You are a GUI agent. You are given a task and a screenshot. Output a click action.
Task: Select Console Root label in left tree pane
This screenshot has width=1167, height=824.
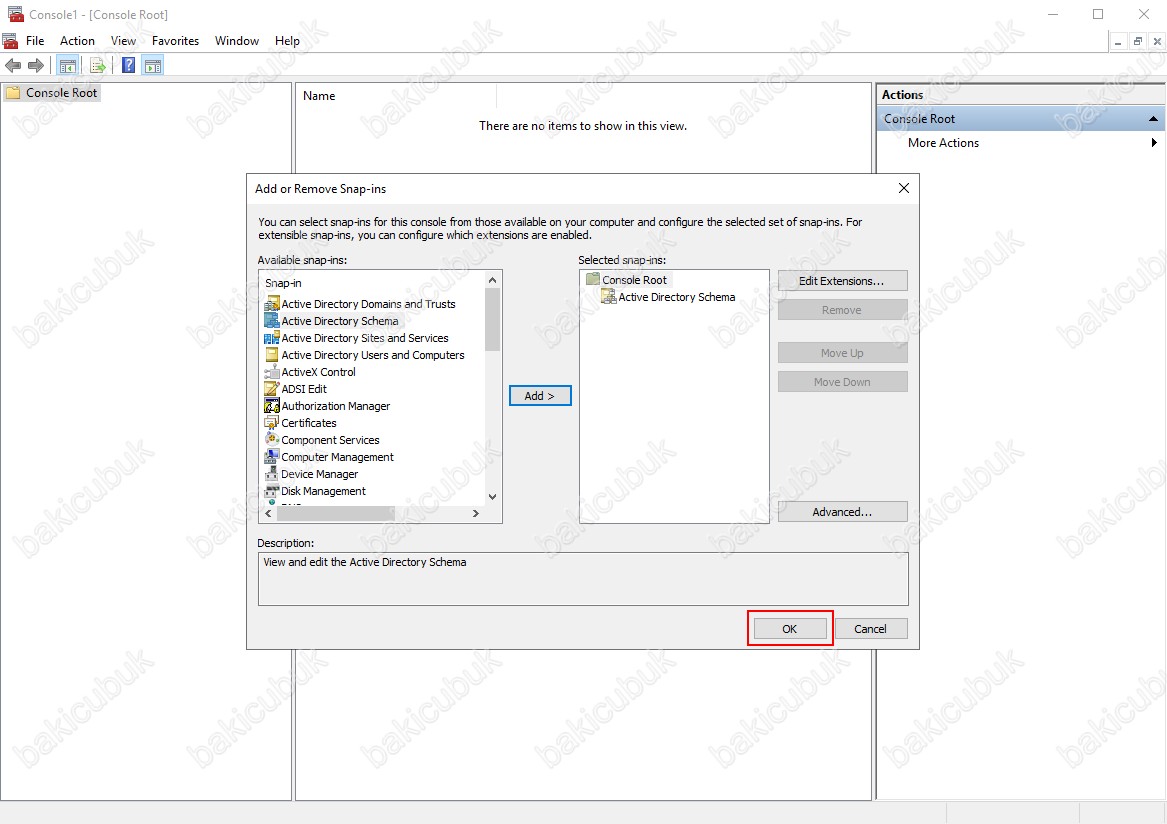pyautogui.click(x=62, y=93)
